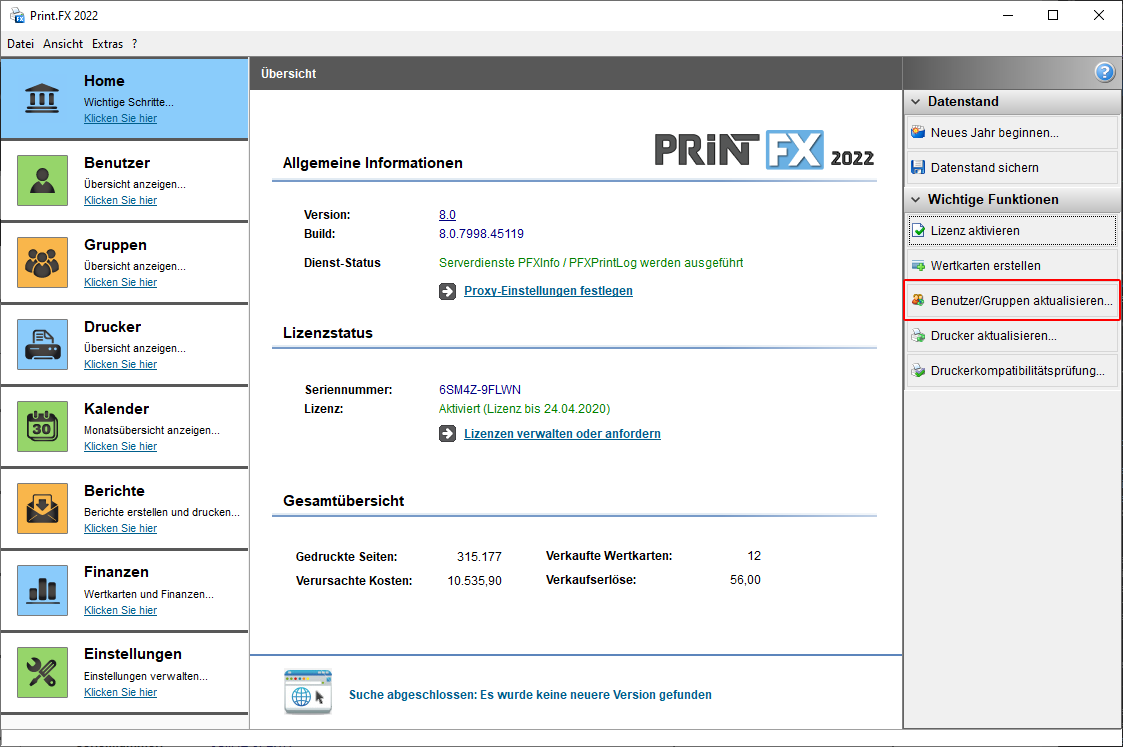The image size is (1123, 747).
Task: Open Lizenzen verwalten oder anfordern link
Action: [562, 434]
